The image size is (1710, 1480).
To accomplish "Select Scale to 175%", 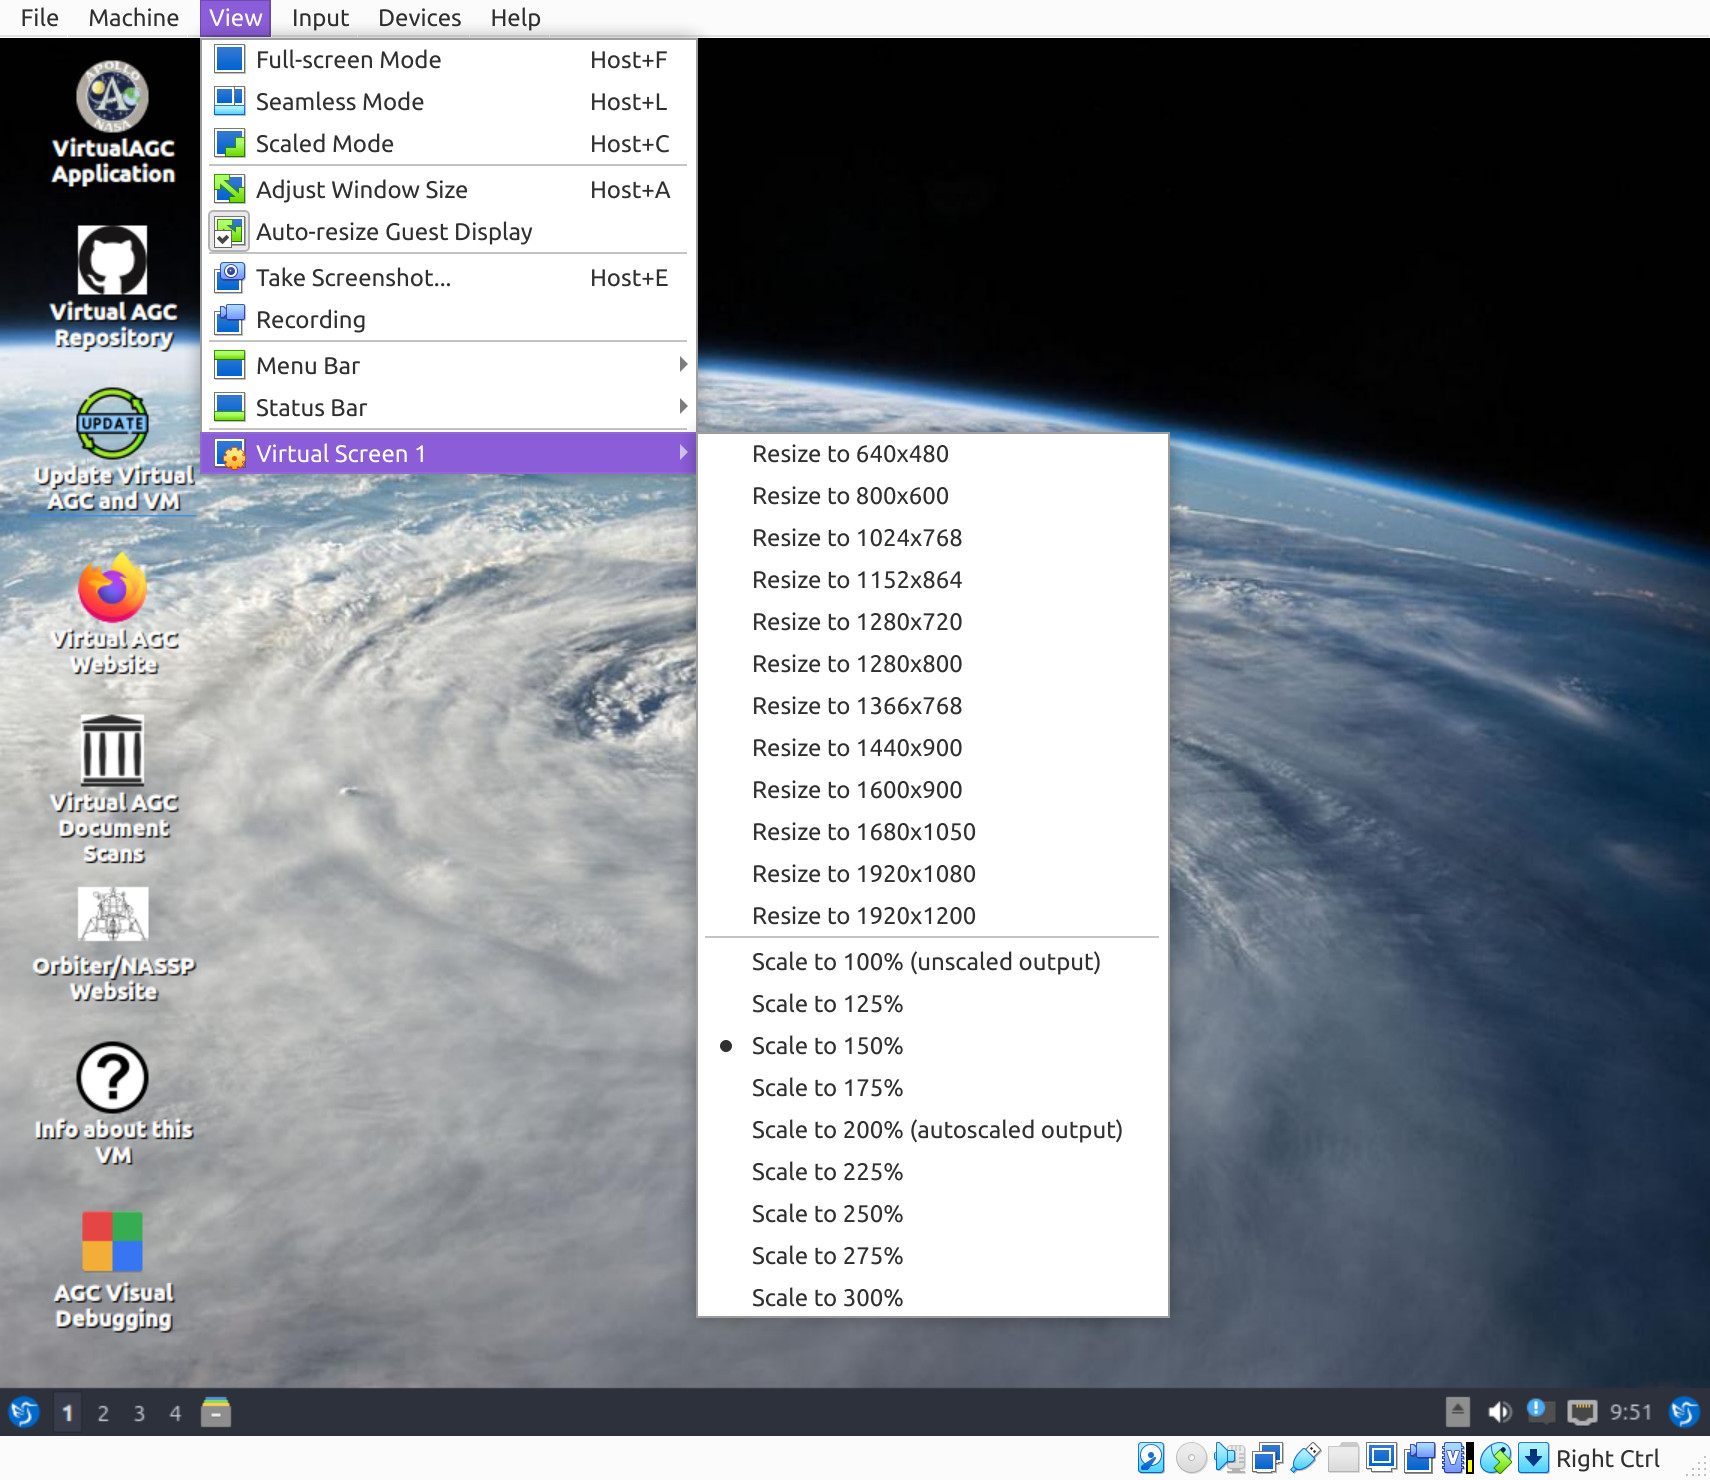I will (932, 1088).
